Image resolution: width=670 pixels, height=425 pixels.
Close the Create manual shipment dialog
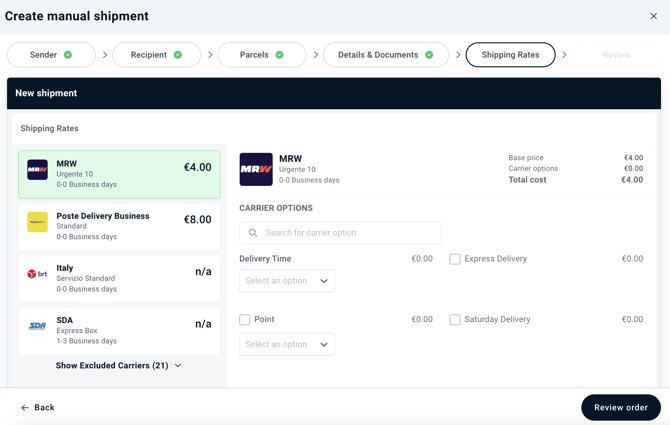point(654,16)
